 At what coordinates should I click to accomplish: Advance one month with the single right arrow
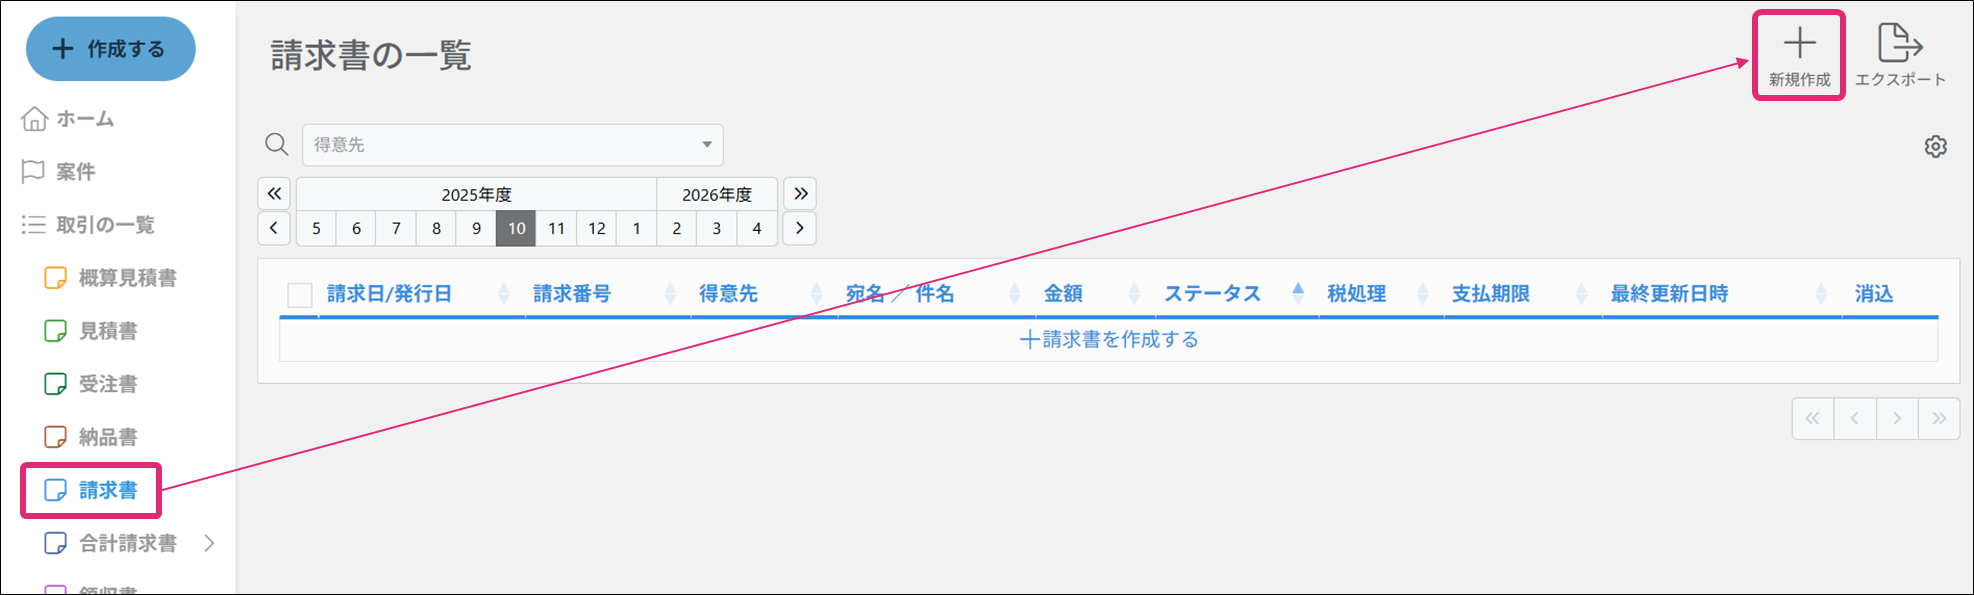tap(799, 229)
